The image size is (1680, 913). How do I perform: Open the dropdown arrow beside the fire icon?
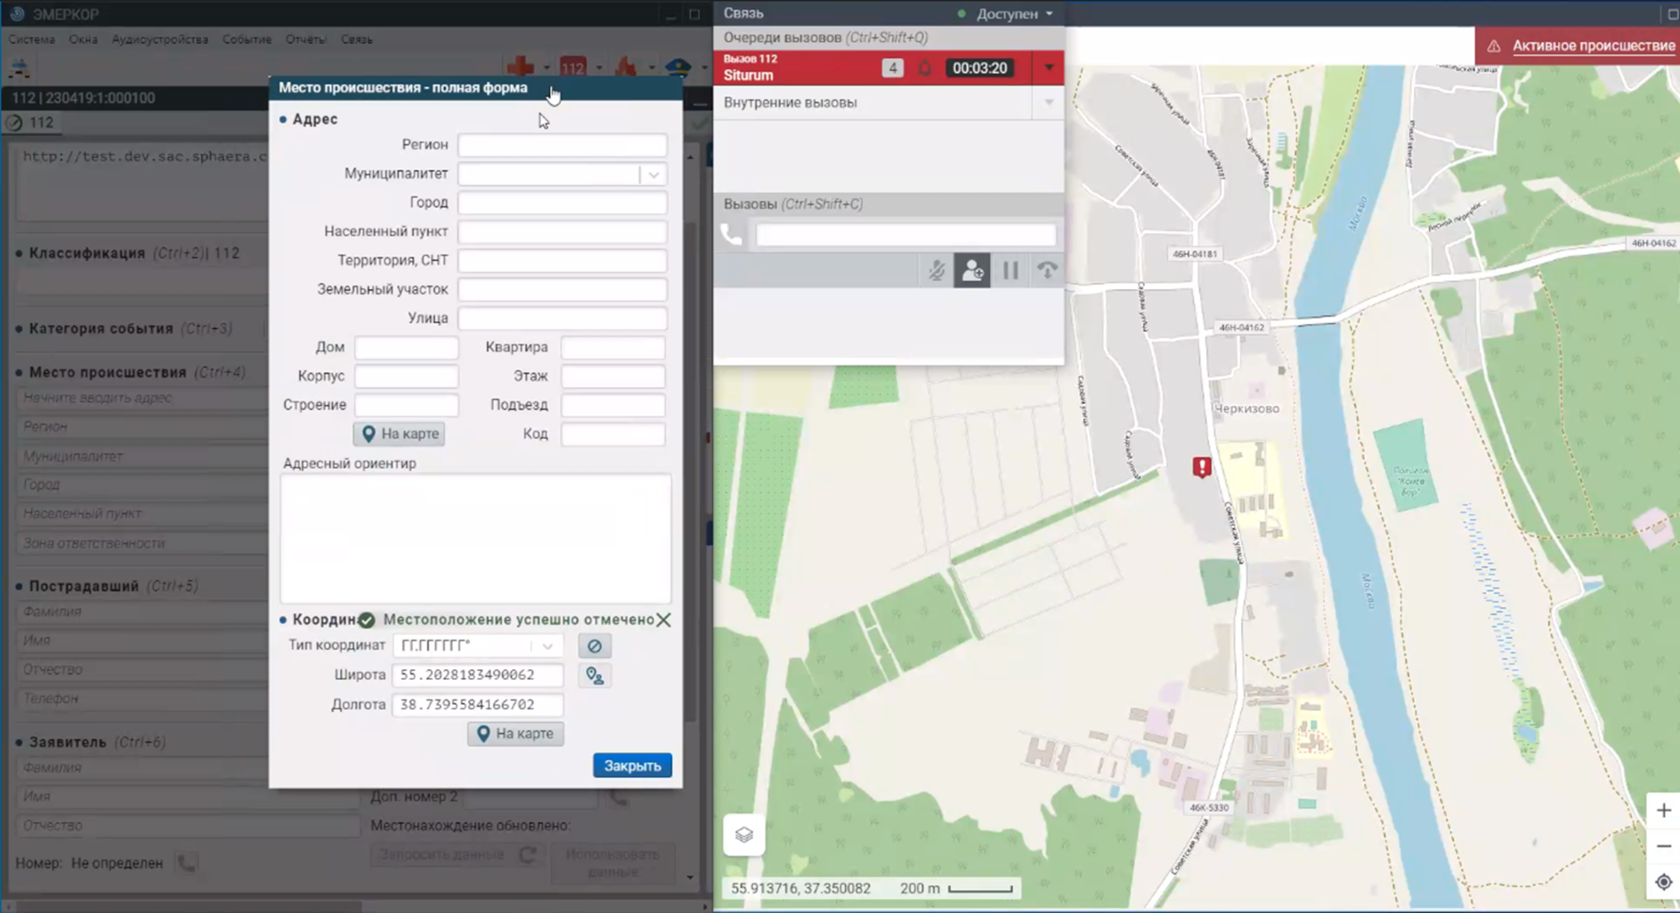click(x=651, y=68)
